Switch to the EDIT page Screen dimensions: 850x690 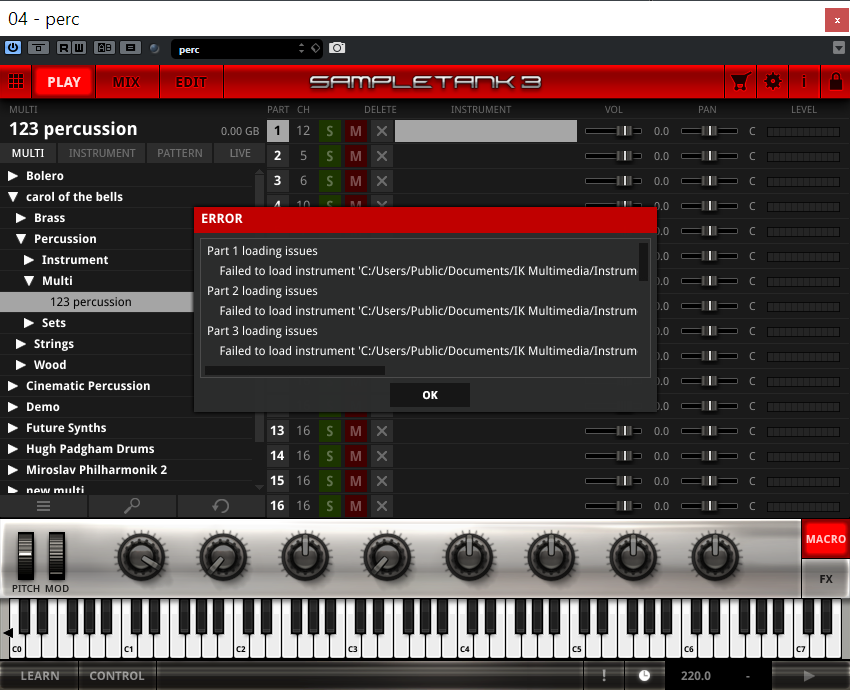(x=191, y=82)
